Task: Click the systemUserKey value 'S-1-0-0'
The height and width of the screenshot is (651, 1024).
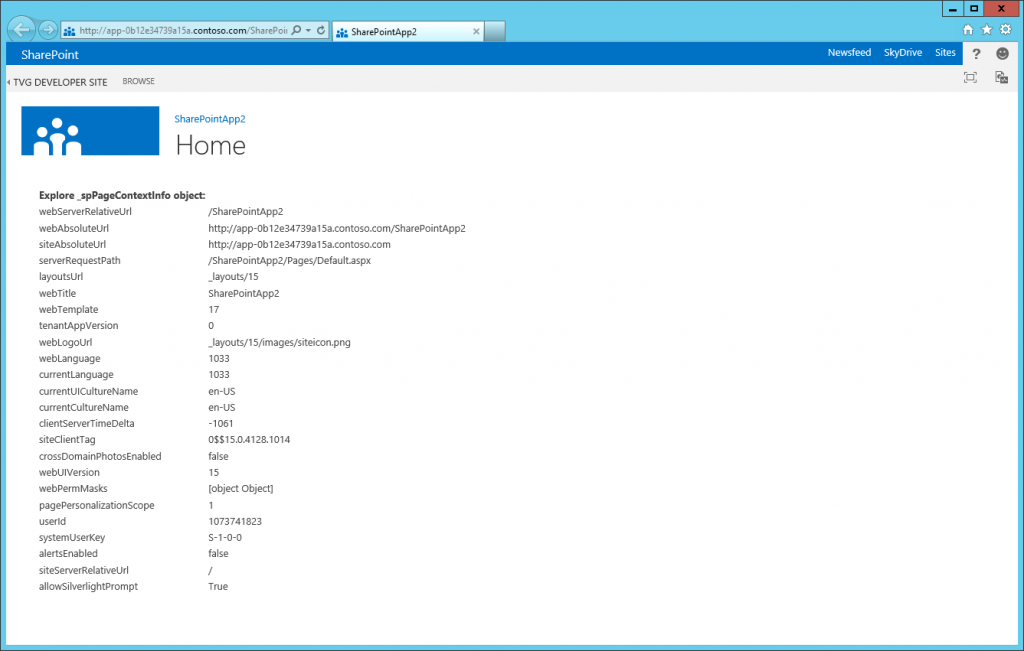Action: point(225,537)
